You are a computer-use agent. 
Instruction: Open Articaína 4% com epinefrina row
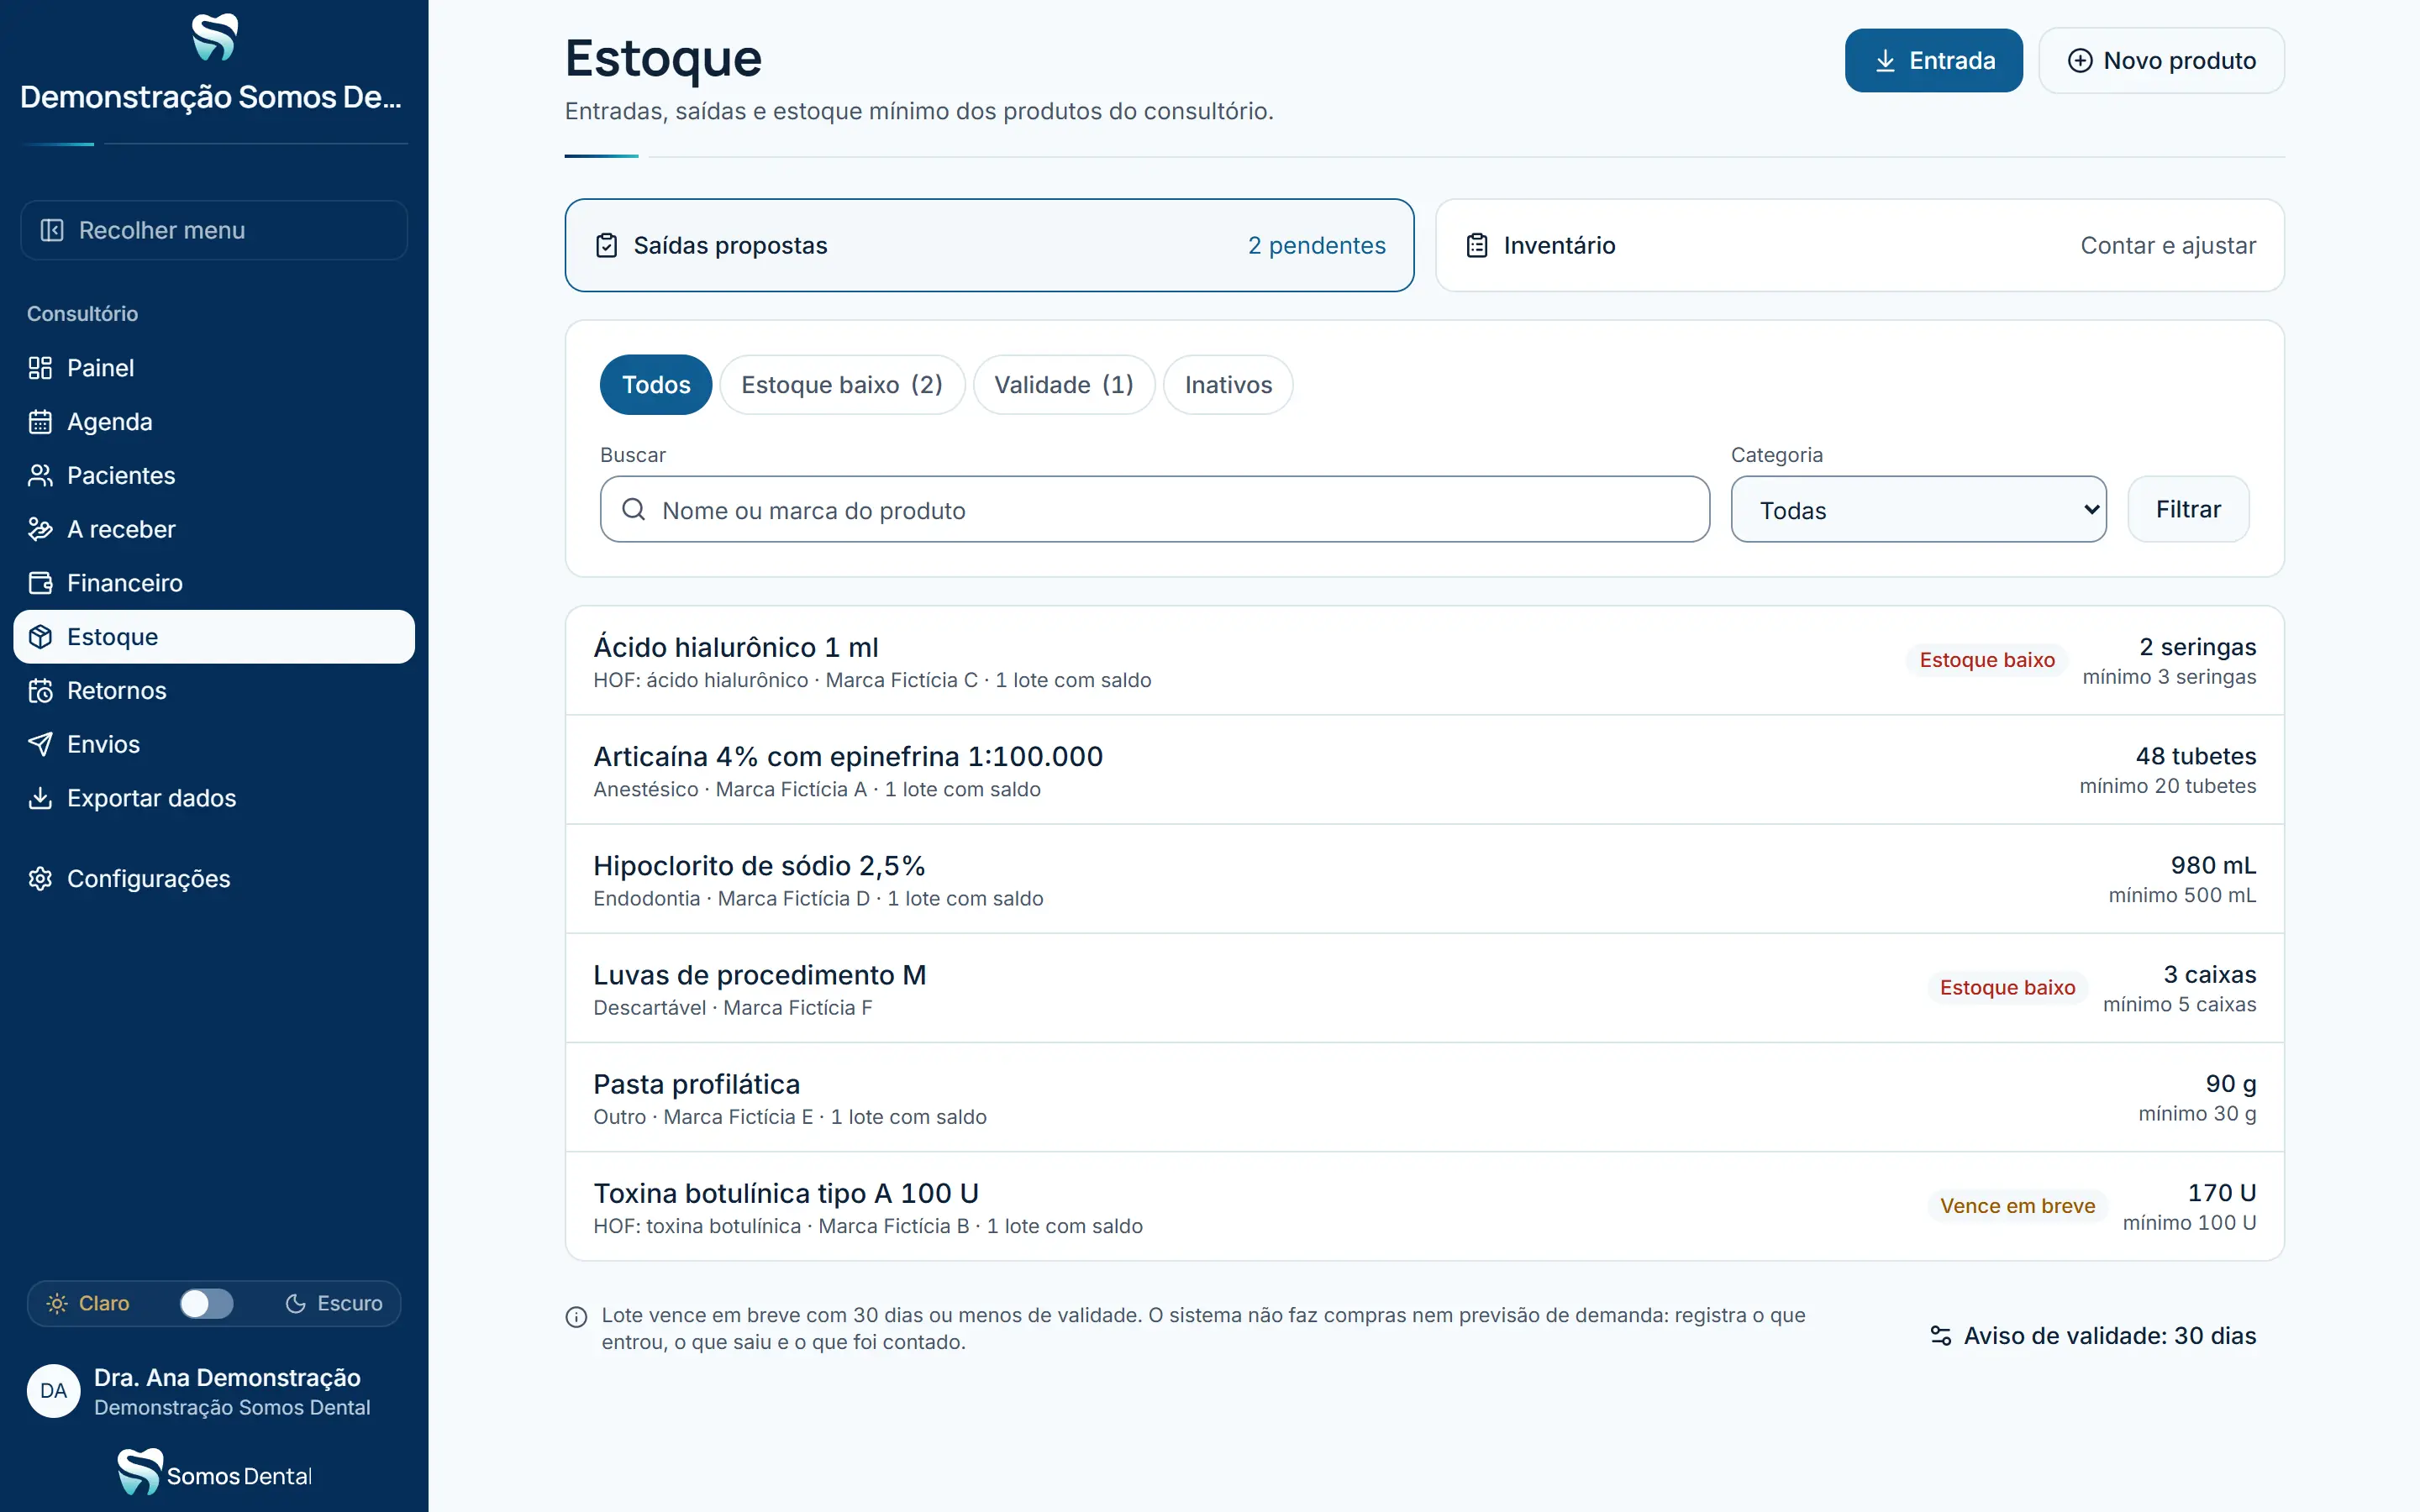point(1424,770)
